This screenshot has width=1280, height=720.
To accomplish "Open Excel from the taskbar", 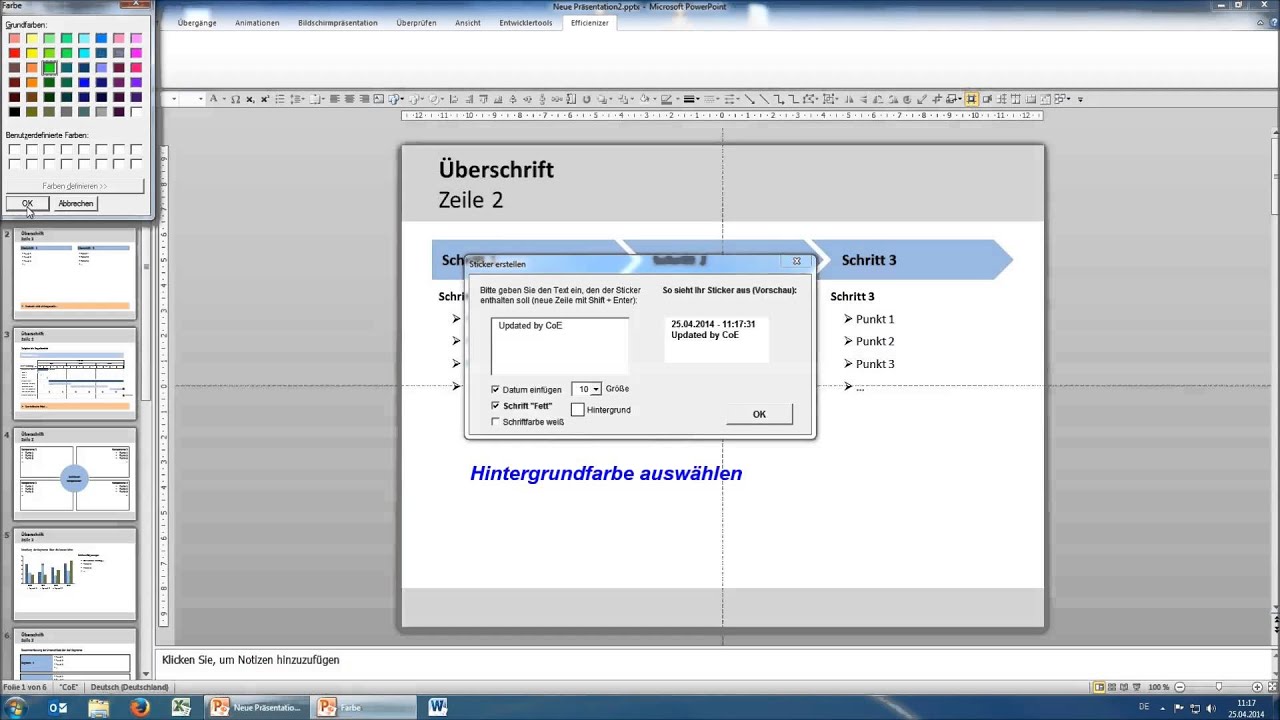I will [x=181, y=707].
